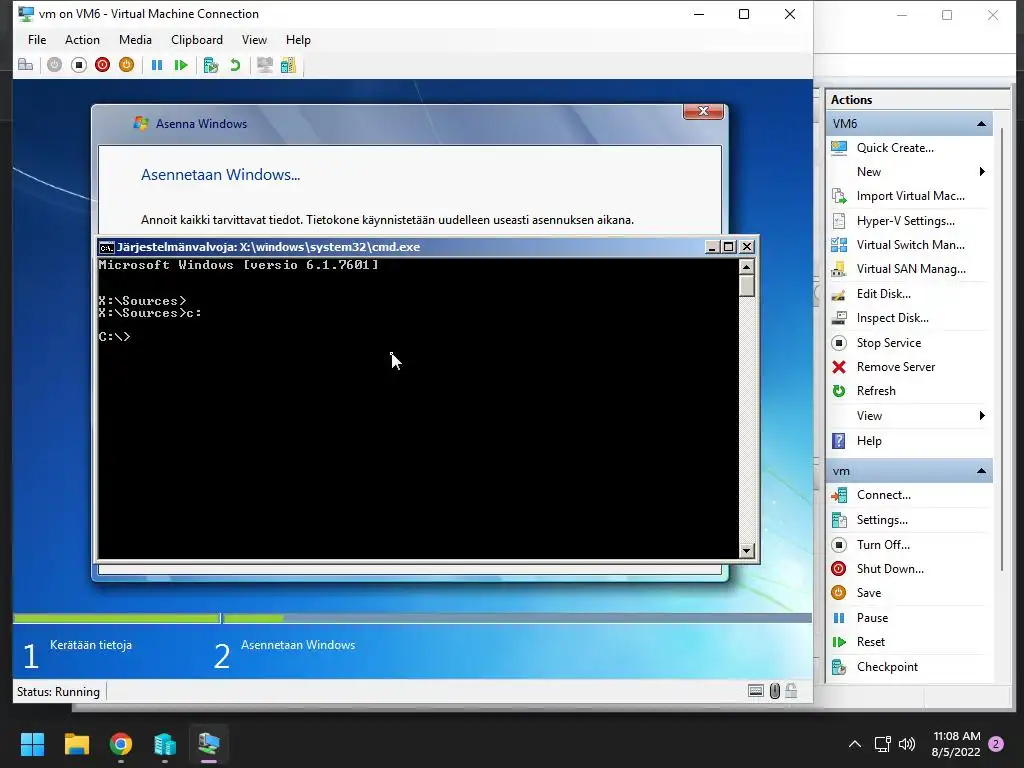Click the mouse status bar icon

(775, 691)
